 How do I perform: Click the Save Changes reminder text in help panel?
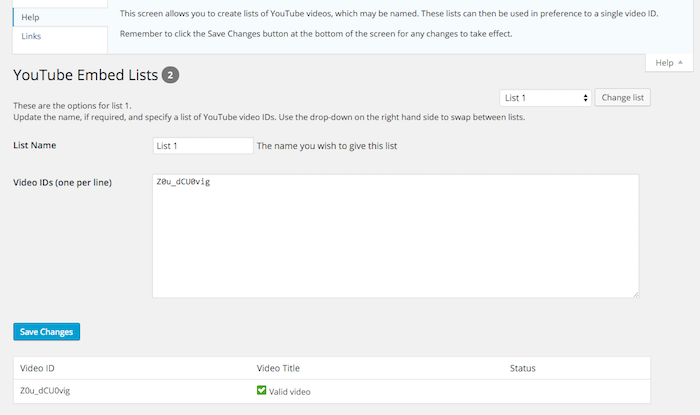point(339,34)
